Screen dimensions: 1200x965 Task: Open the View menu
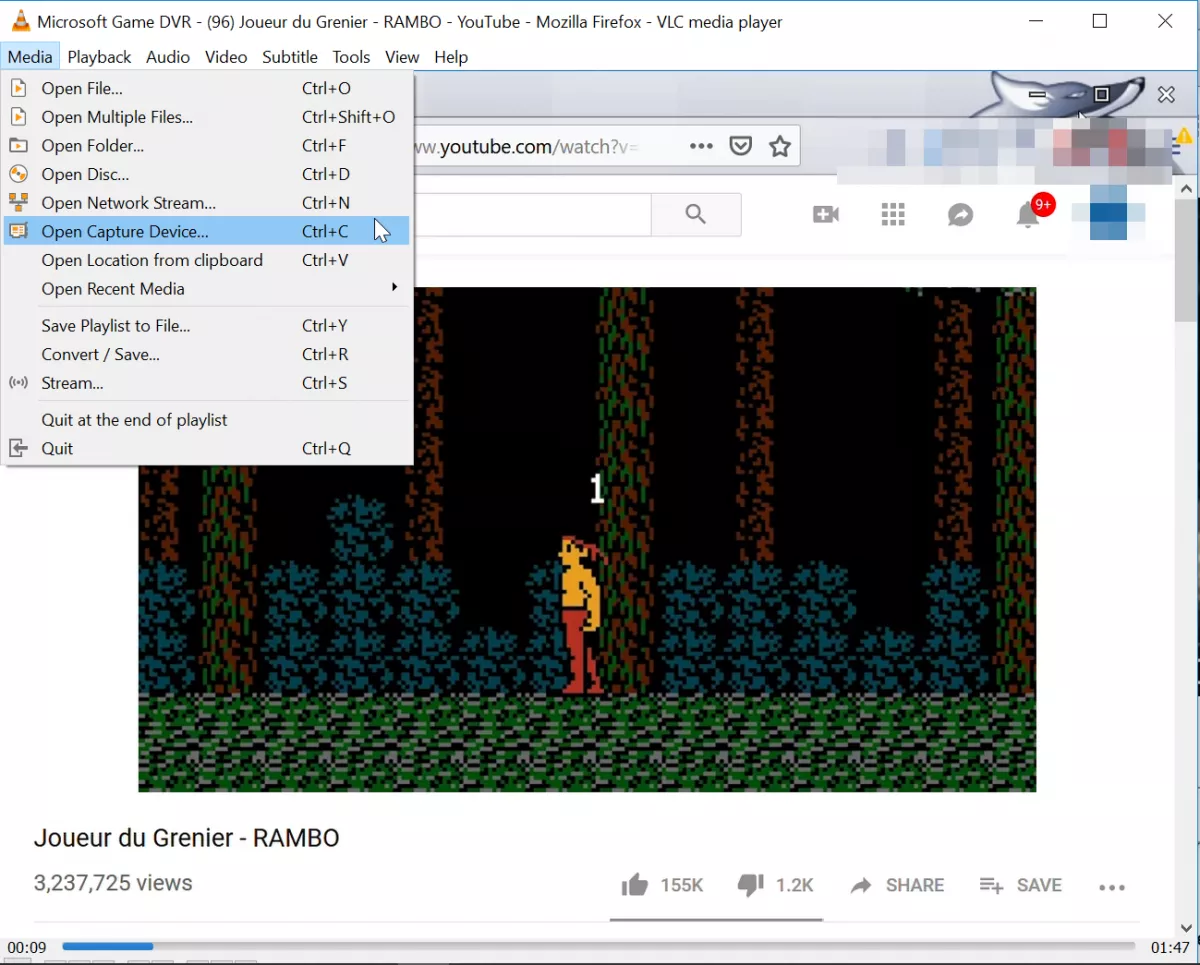point(402,57)
